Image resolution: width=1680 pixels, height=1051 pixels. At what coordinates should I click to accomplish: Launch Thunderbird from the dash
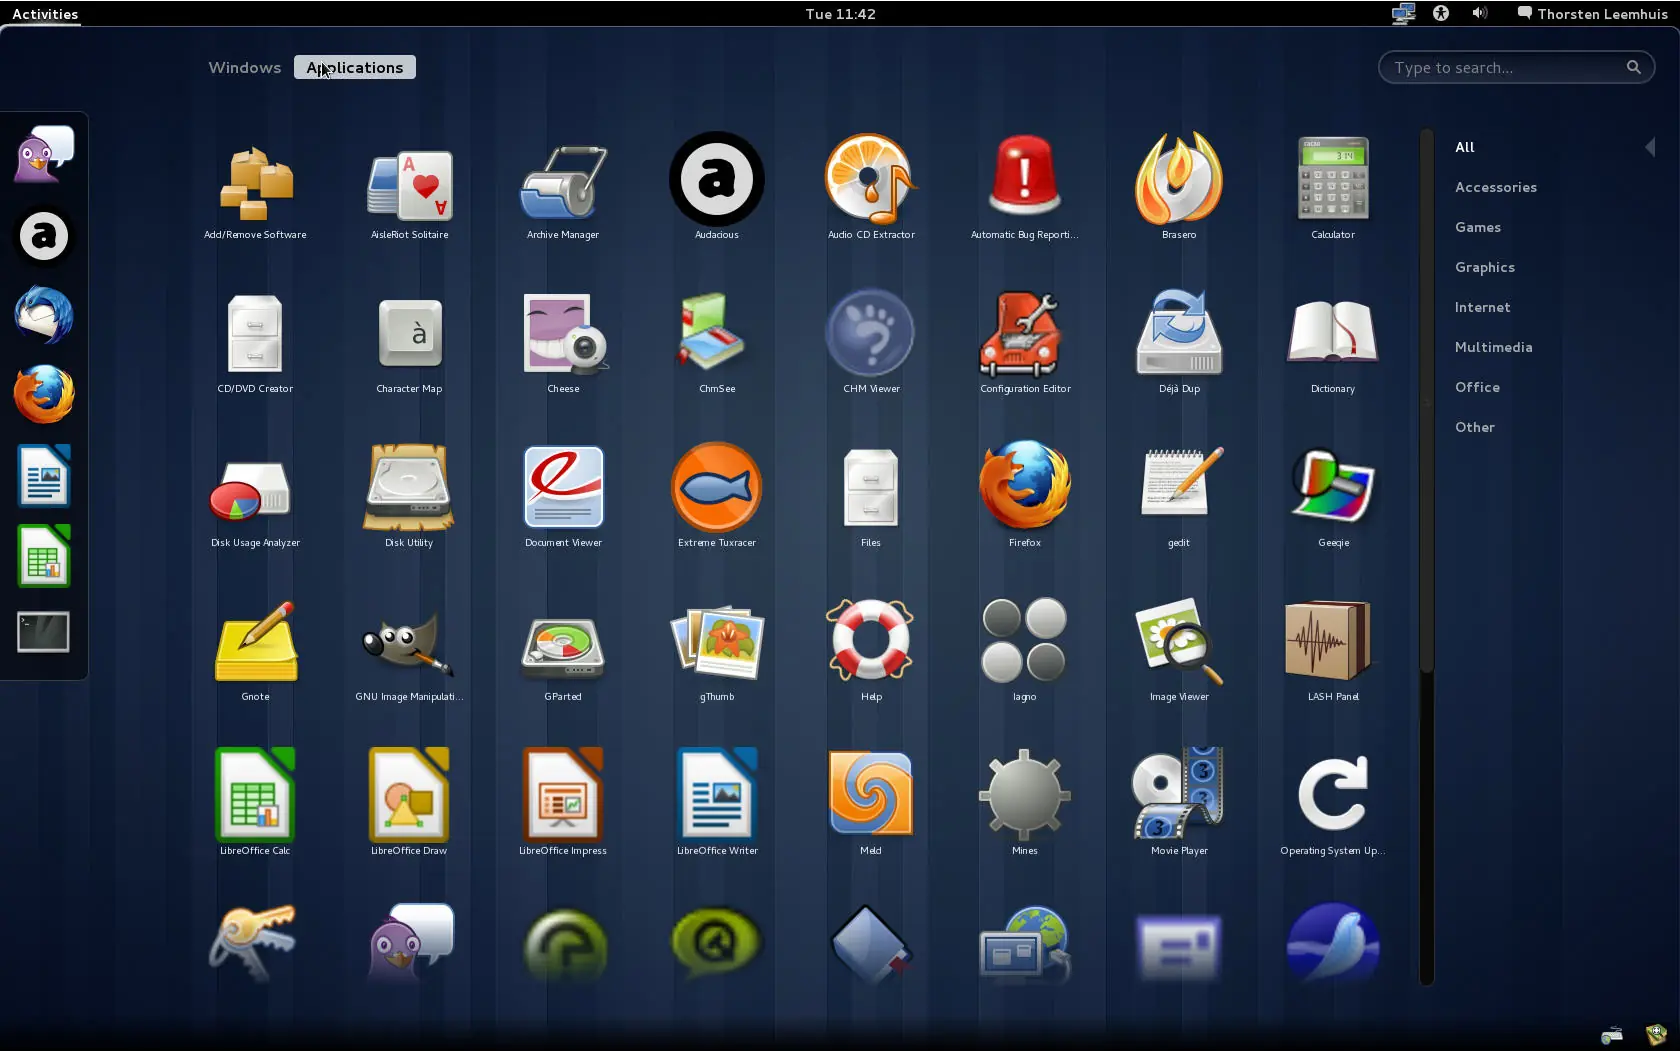tap(43, 315)
